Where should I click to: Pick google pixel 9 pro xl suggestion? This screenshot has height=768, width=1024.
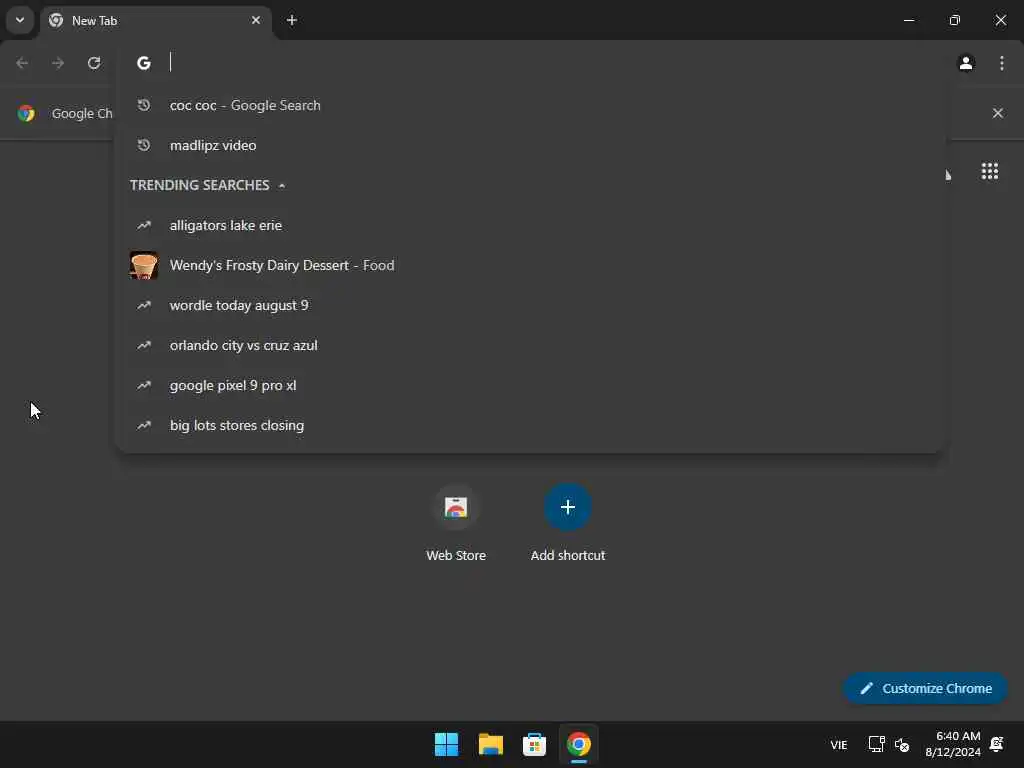click(x=530, y=385)
